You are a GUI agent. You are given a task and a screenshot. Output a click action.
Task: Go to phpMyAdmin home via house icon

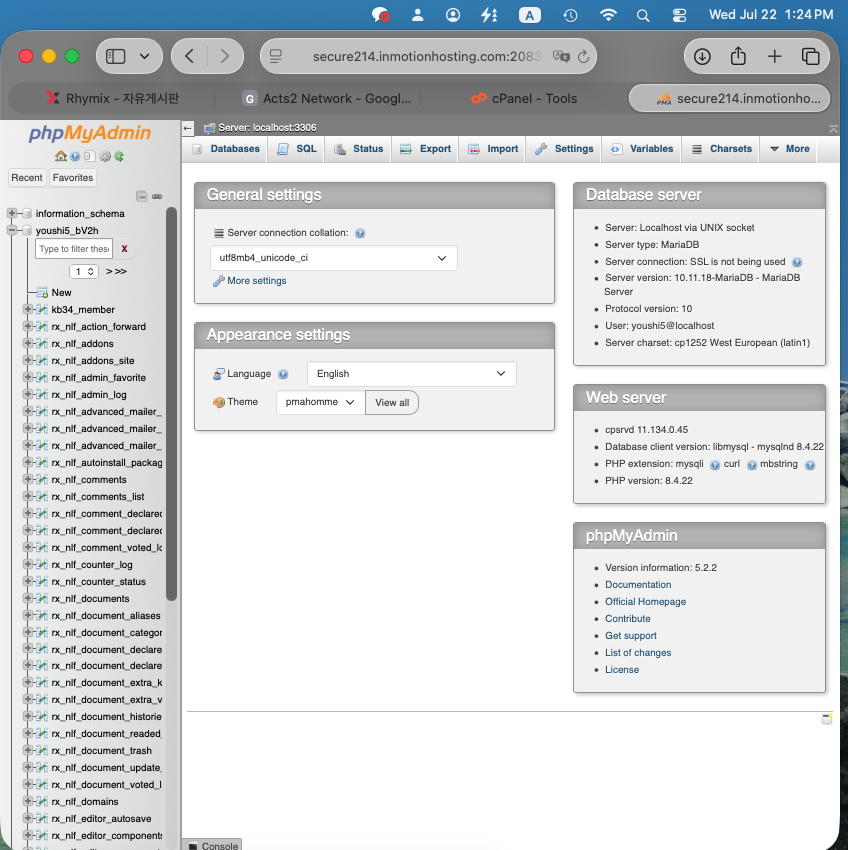pos(61,156)
